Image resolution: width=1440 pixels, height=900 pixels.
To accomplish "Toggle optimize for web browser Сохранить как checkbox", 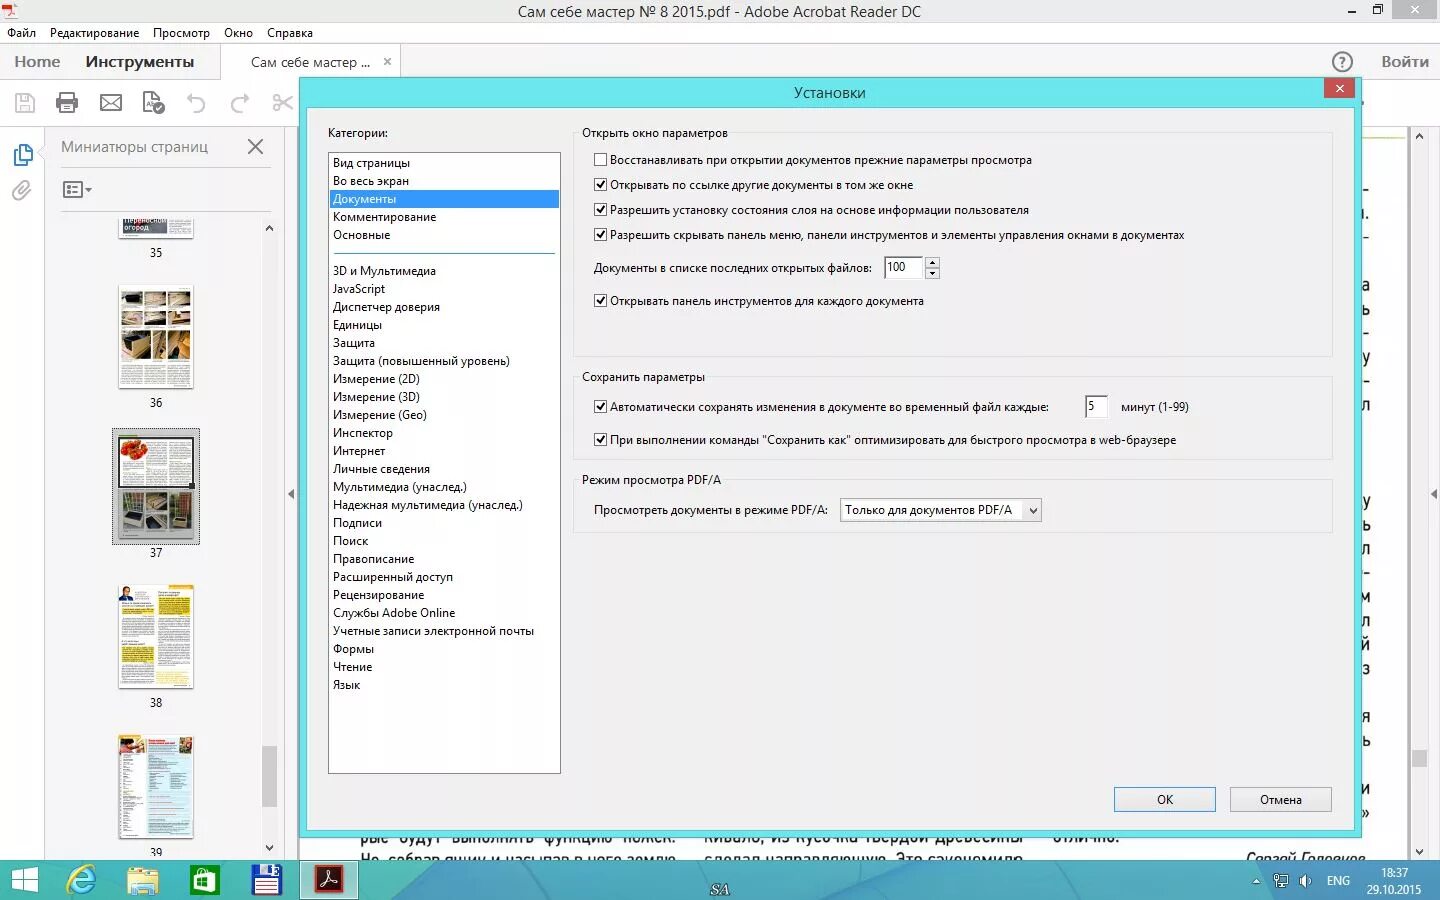I will [x=601, y=440].
